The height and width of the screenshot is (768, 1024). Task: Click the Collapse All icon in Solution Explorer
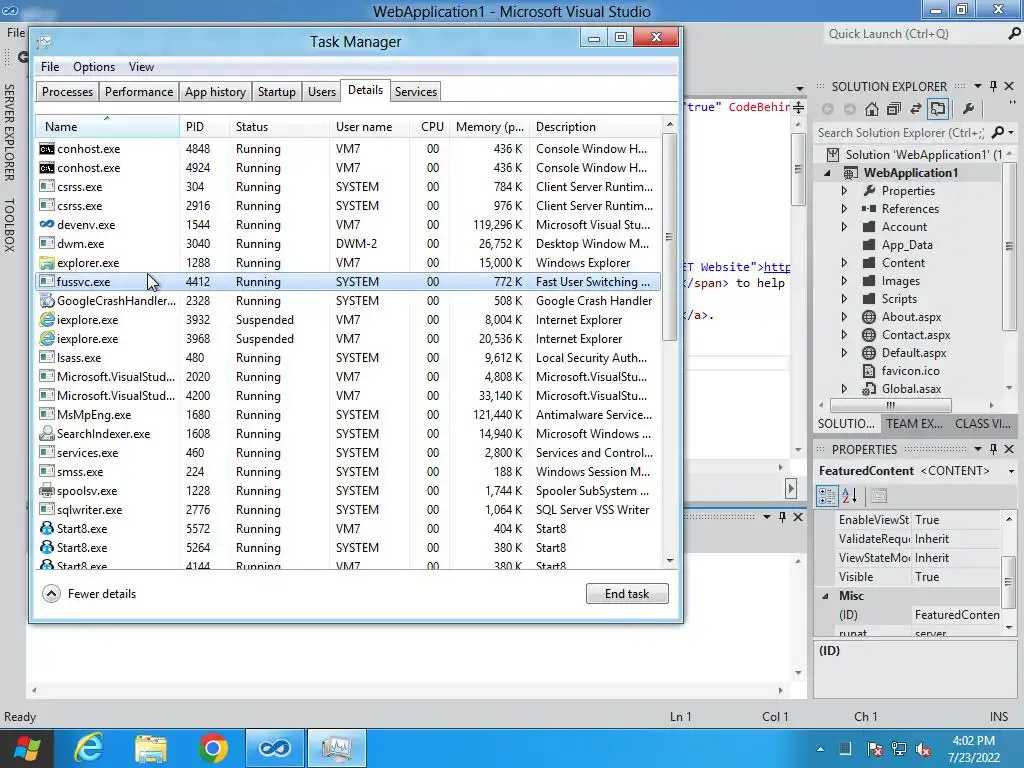pyautogui.click(x=894, y=109)
